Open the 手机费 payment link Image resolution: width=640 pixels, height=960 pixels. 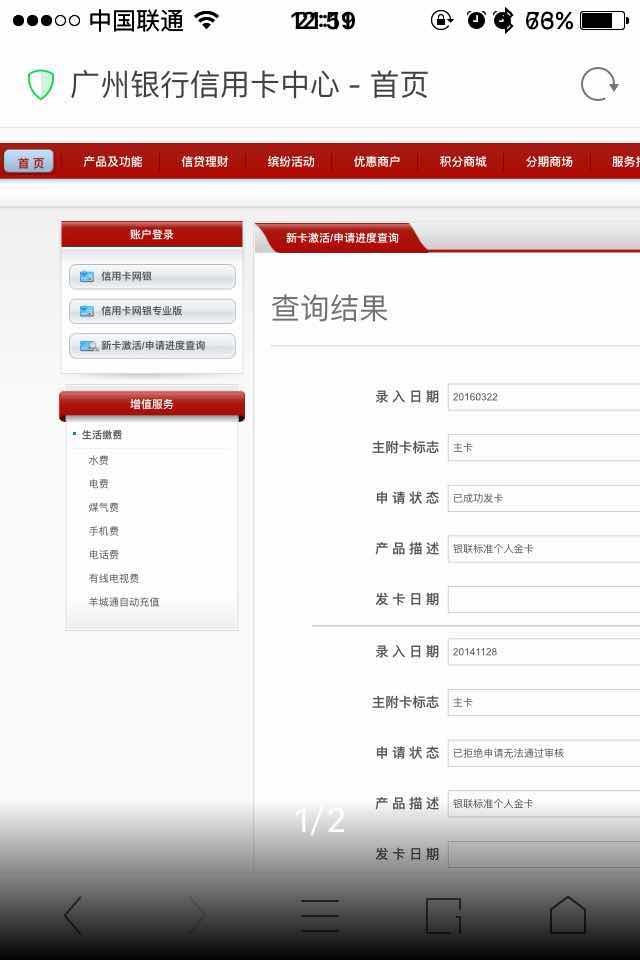(x=104, y=531)
